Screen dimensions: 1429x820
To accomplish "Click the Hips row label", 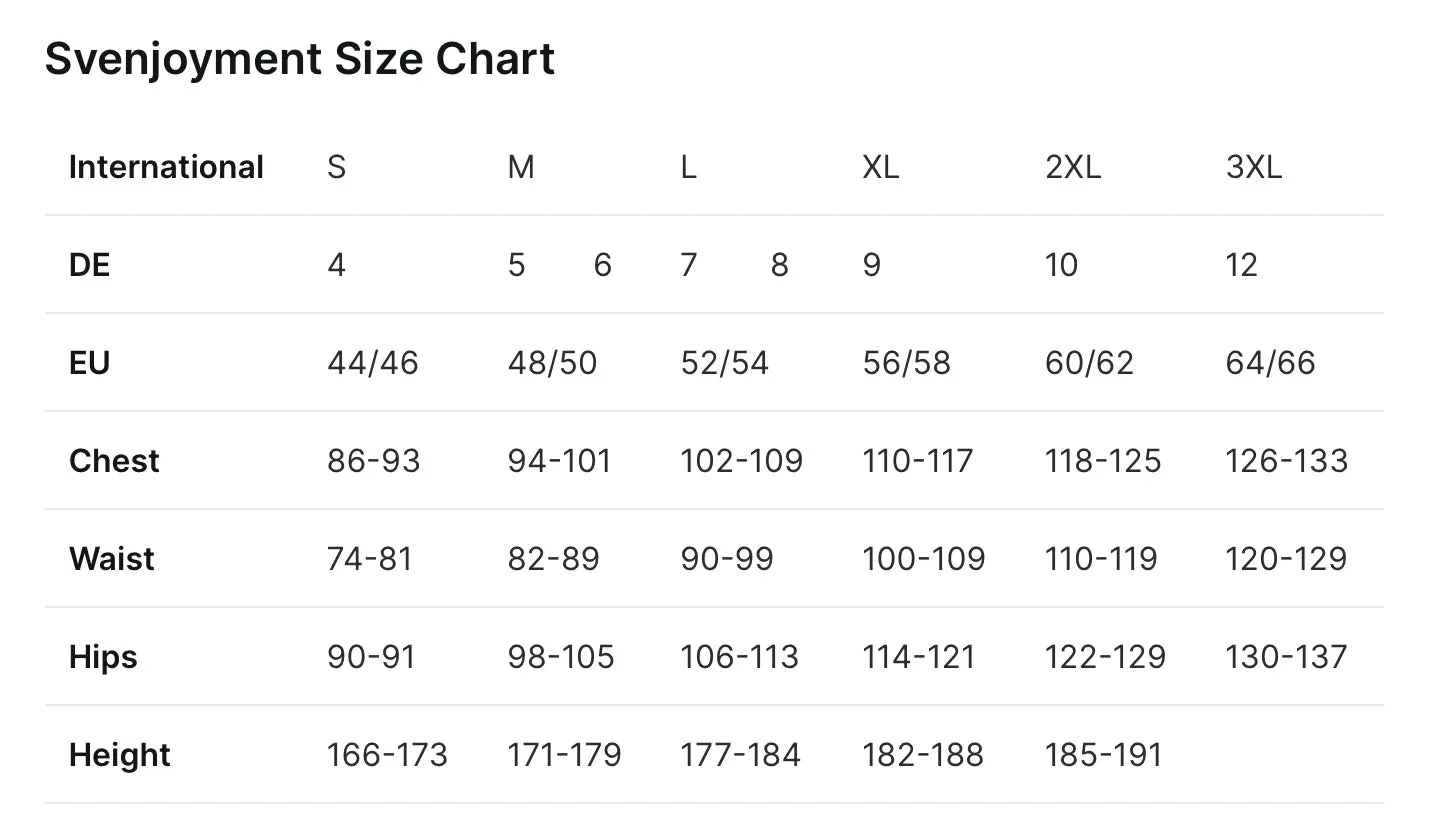I will coord(103,657).
